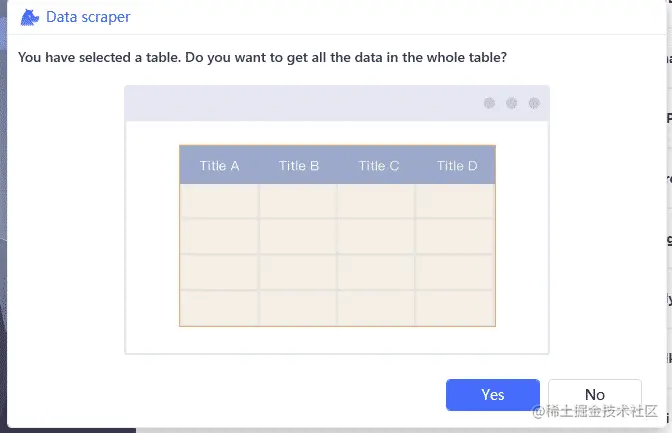This screenshot has height=433, width=672.
Task: Select the Title A column header
Action: point(219,166)
